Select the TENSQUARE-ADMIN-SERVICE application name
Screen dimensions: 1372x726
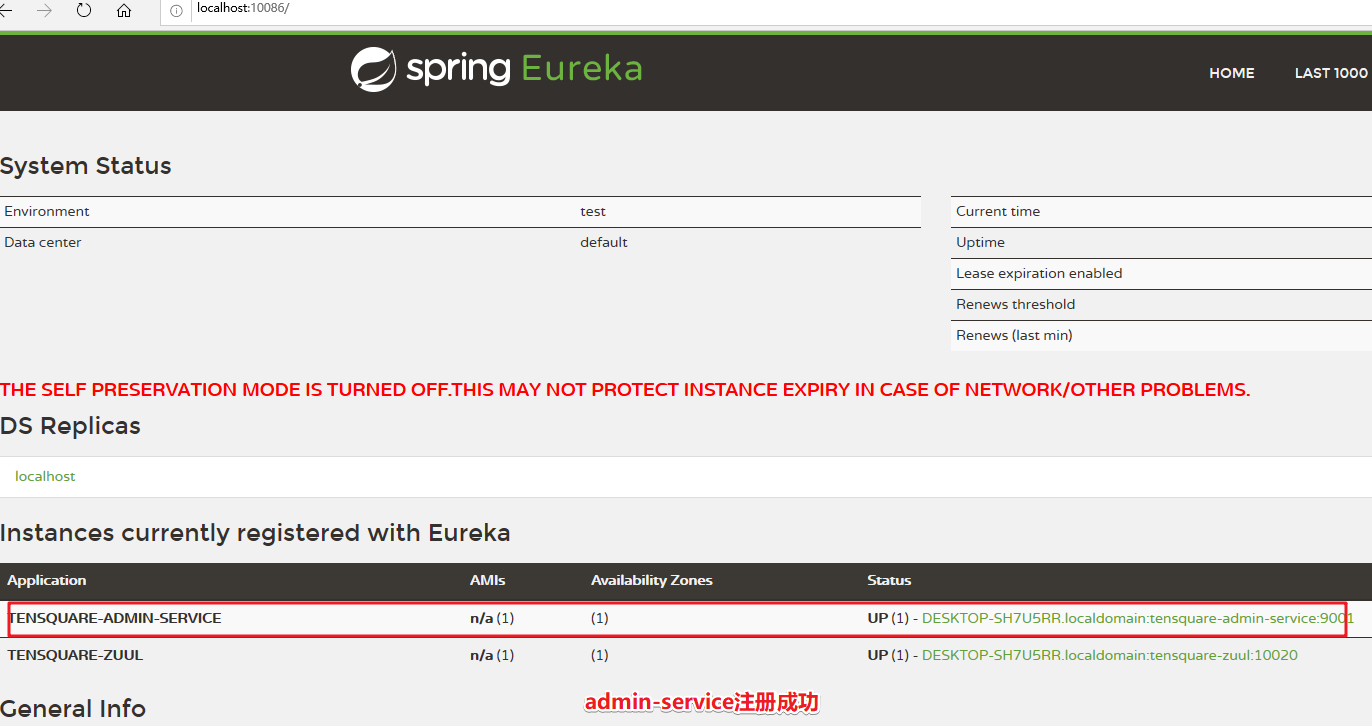click(x=115, y=618)
